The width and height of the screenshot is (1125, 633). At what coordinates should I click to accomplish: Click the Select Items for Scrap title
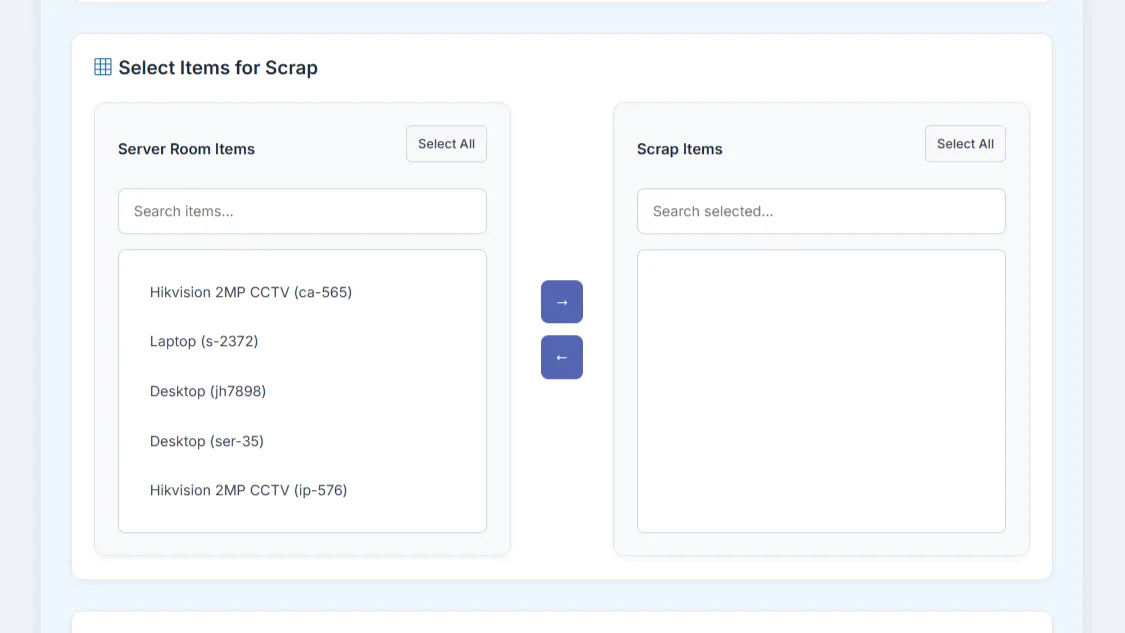click(218, 67)
